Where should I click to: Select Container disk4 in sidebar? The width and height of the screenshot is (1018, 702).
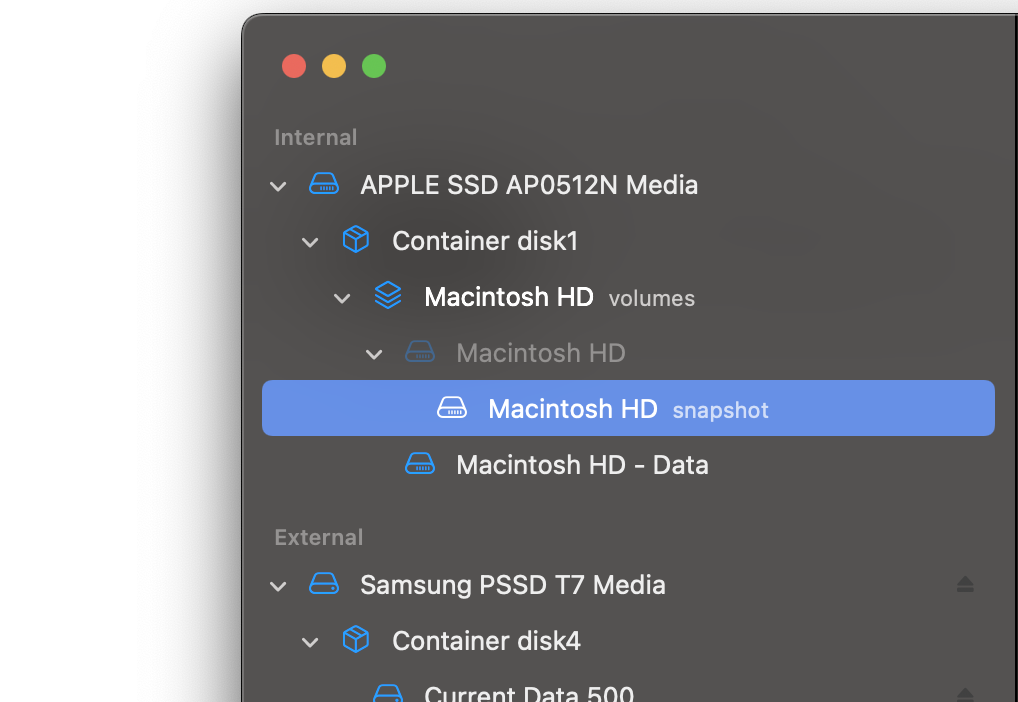pos(486,640)
